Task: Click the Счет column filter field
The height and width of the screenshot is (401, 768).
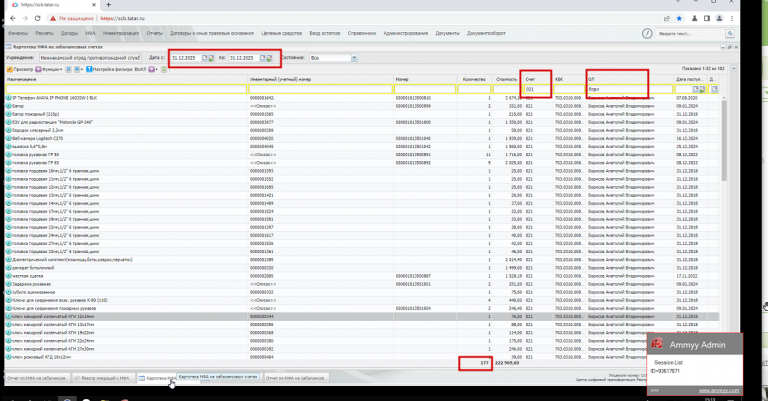Action: click(537, 89)
